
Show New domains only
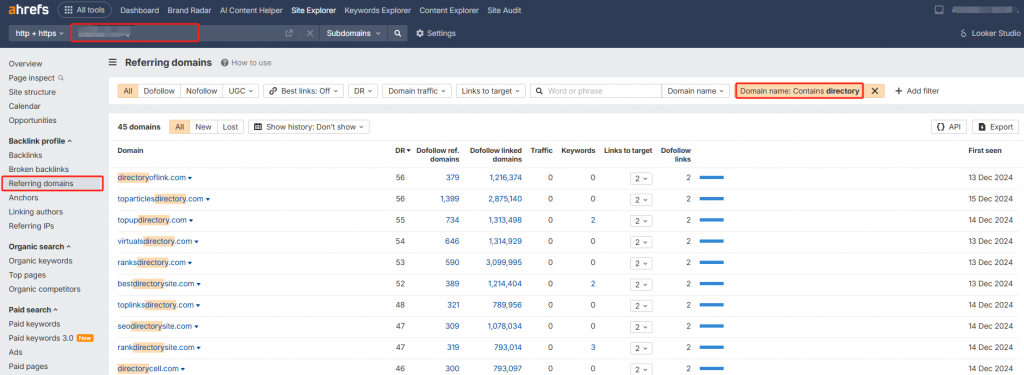click(203, 127)
